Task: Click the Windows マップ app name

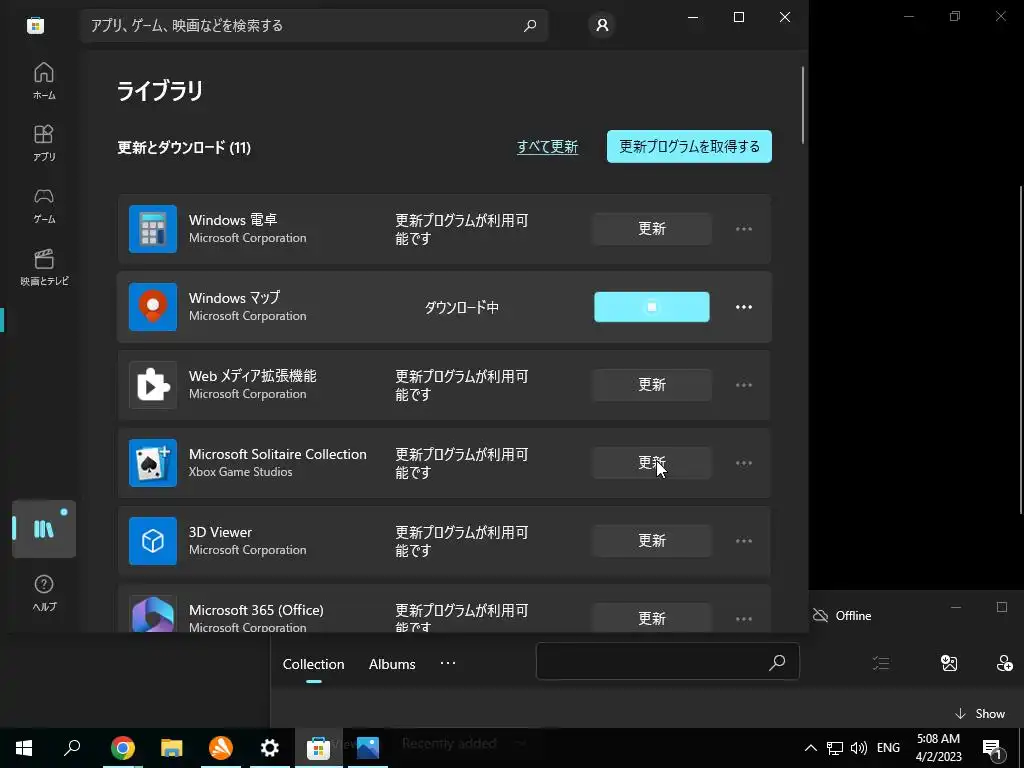Action: pyautogui.click(x=234, y=298)
